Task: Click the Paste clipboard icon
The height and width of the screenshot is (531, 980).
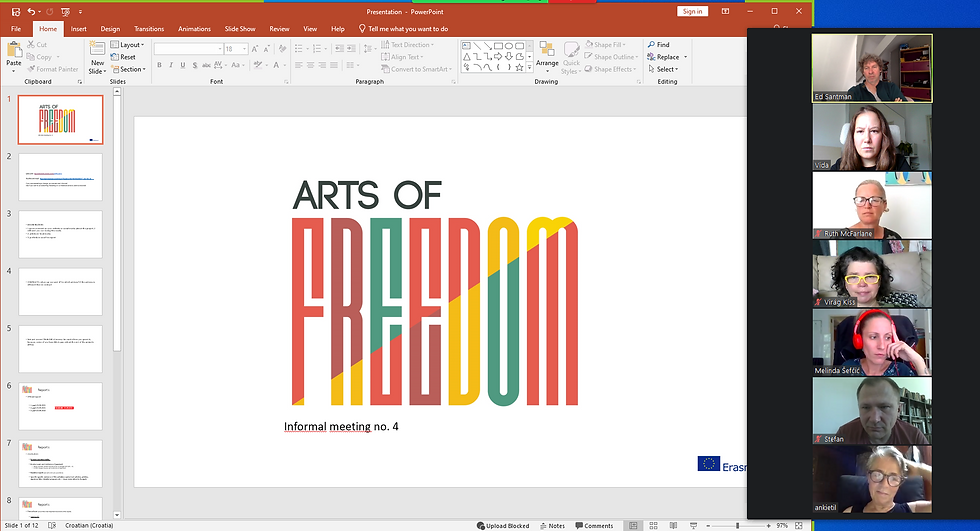Action: 14,50
